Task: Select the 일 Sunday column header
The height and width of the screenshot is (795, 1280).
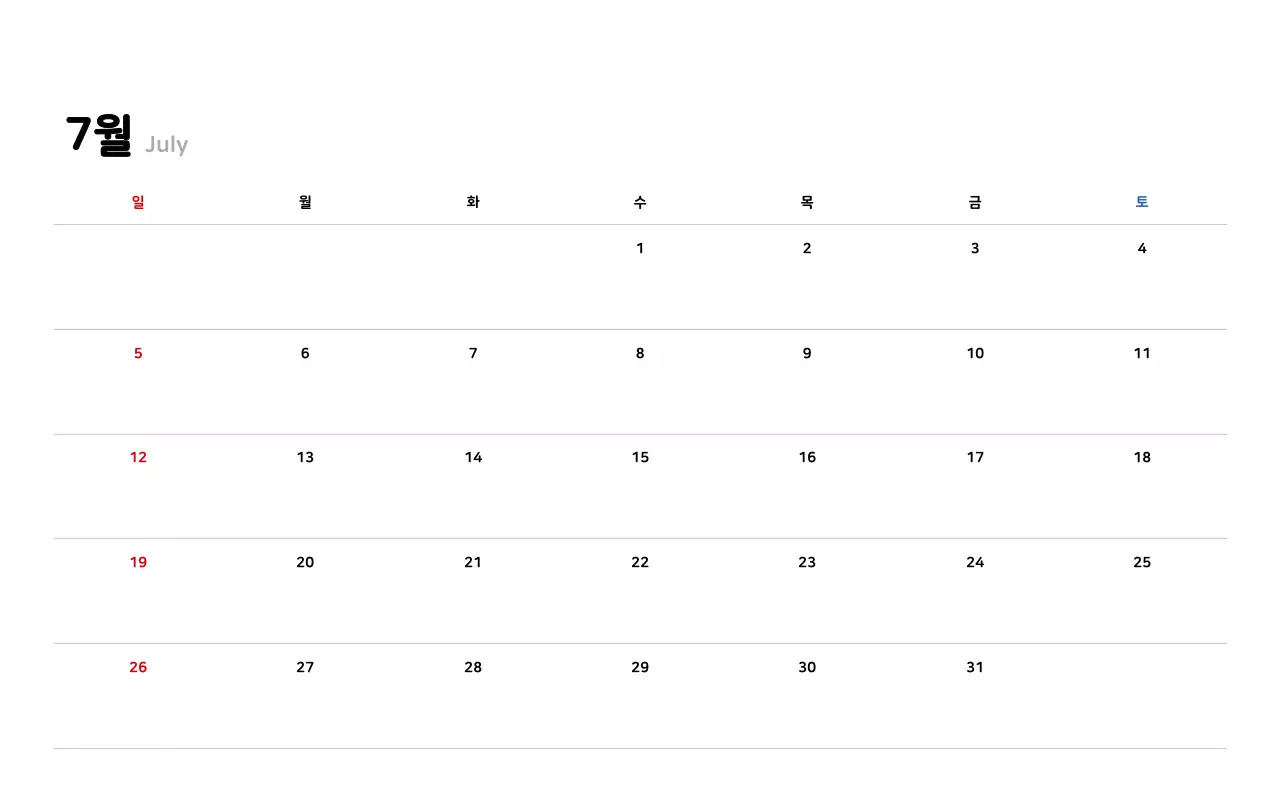Action: 138,202
